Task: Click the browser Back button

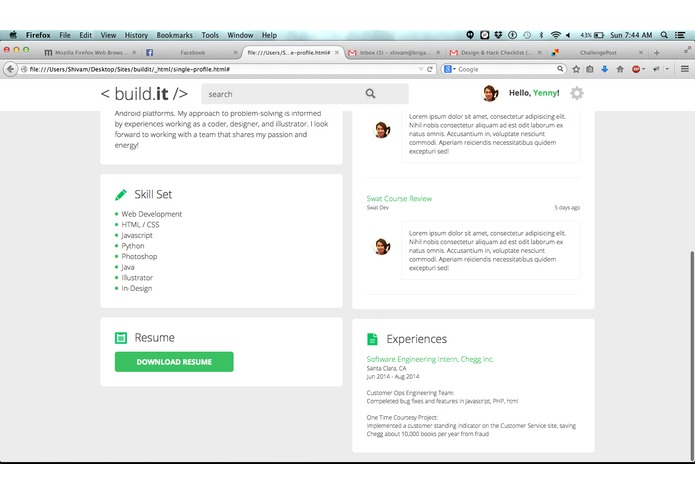Action: coord(10,69)
